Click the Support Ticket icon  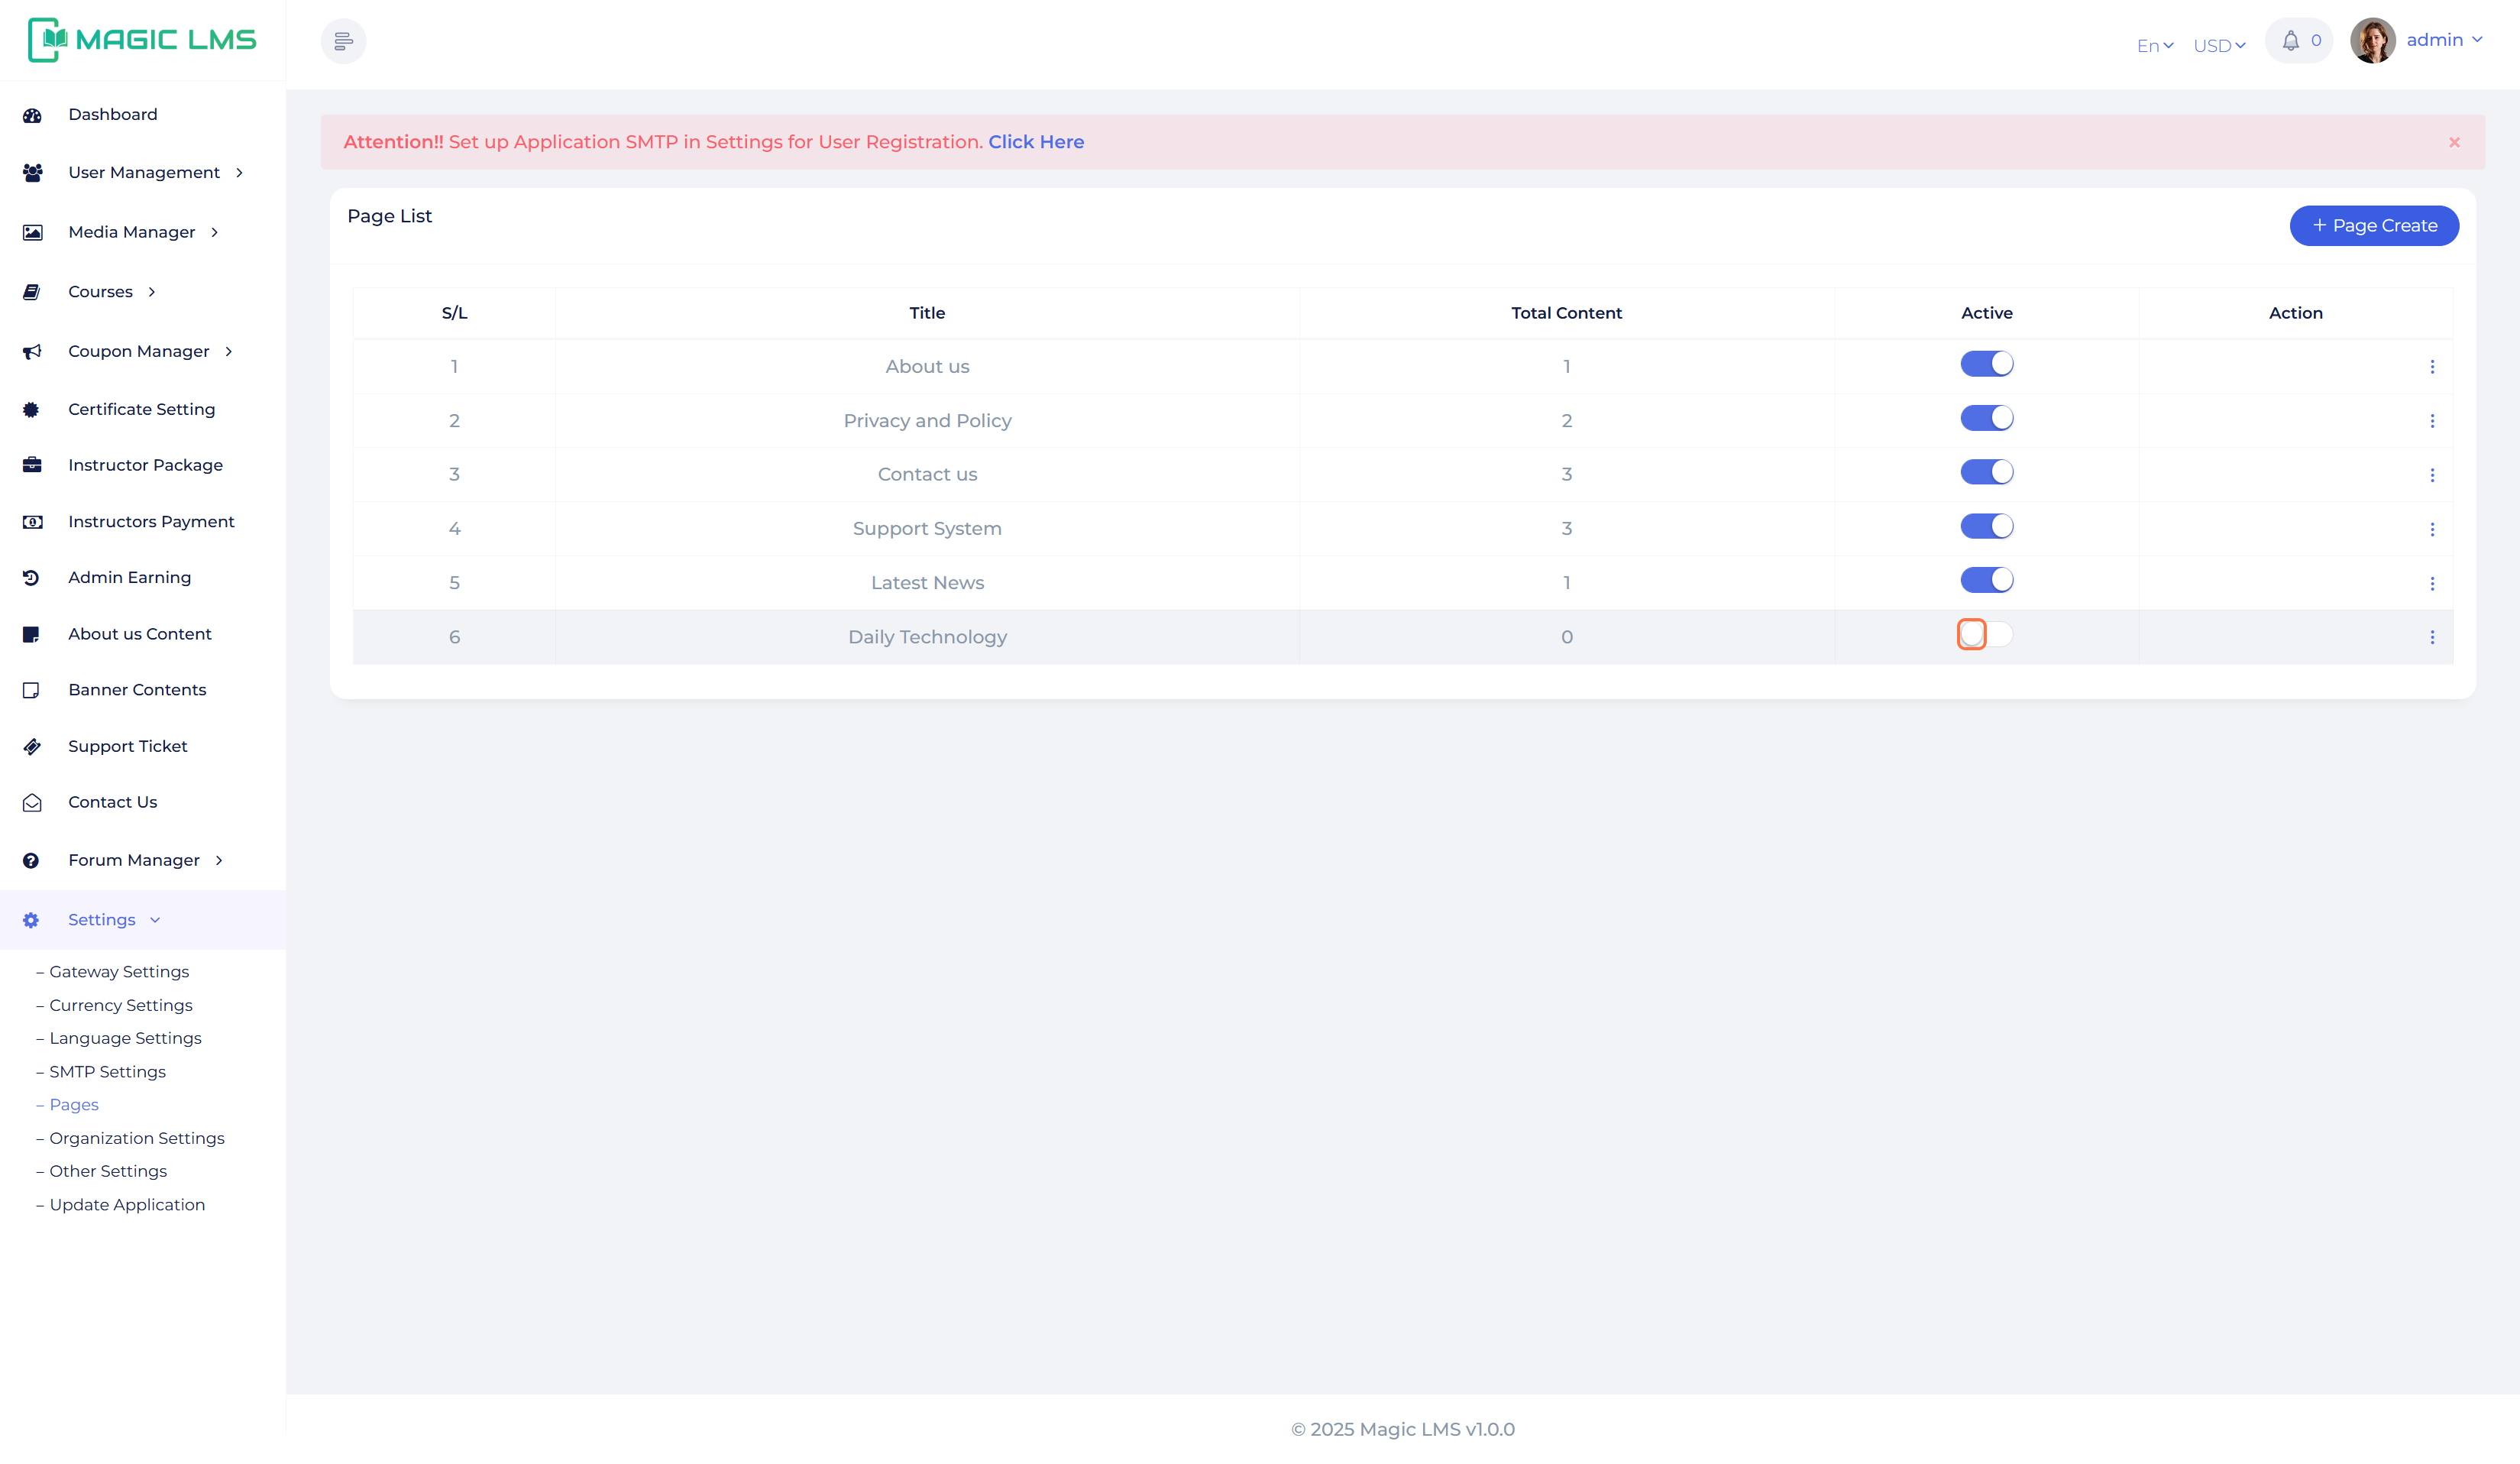pos(32,747)
